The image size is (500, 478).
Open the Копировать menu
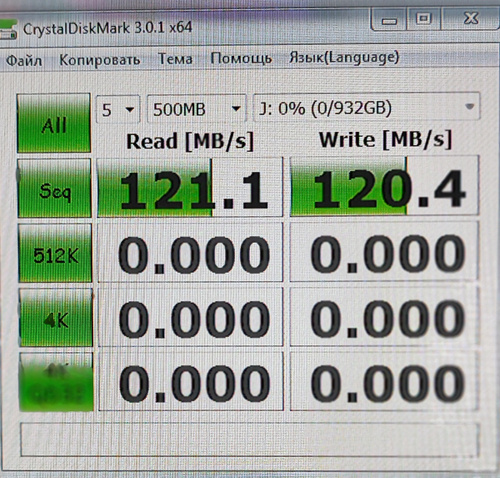click(99, 60)
